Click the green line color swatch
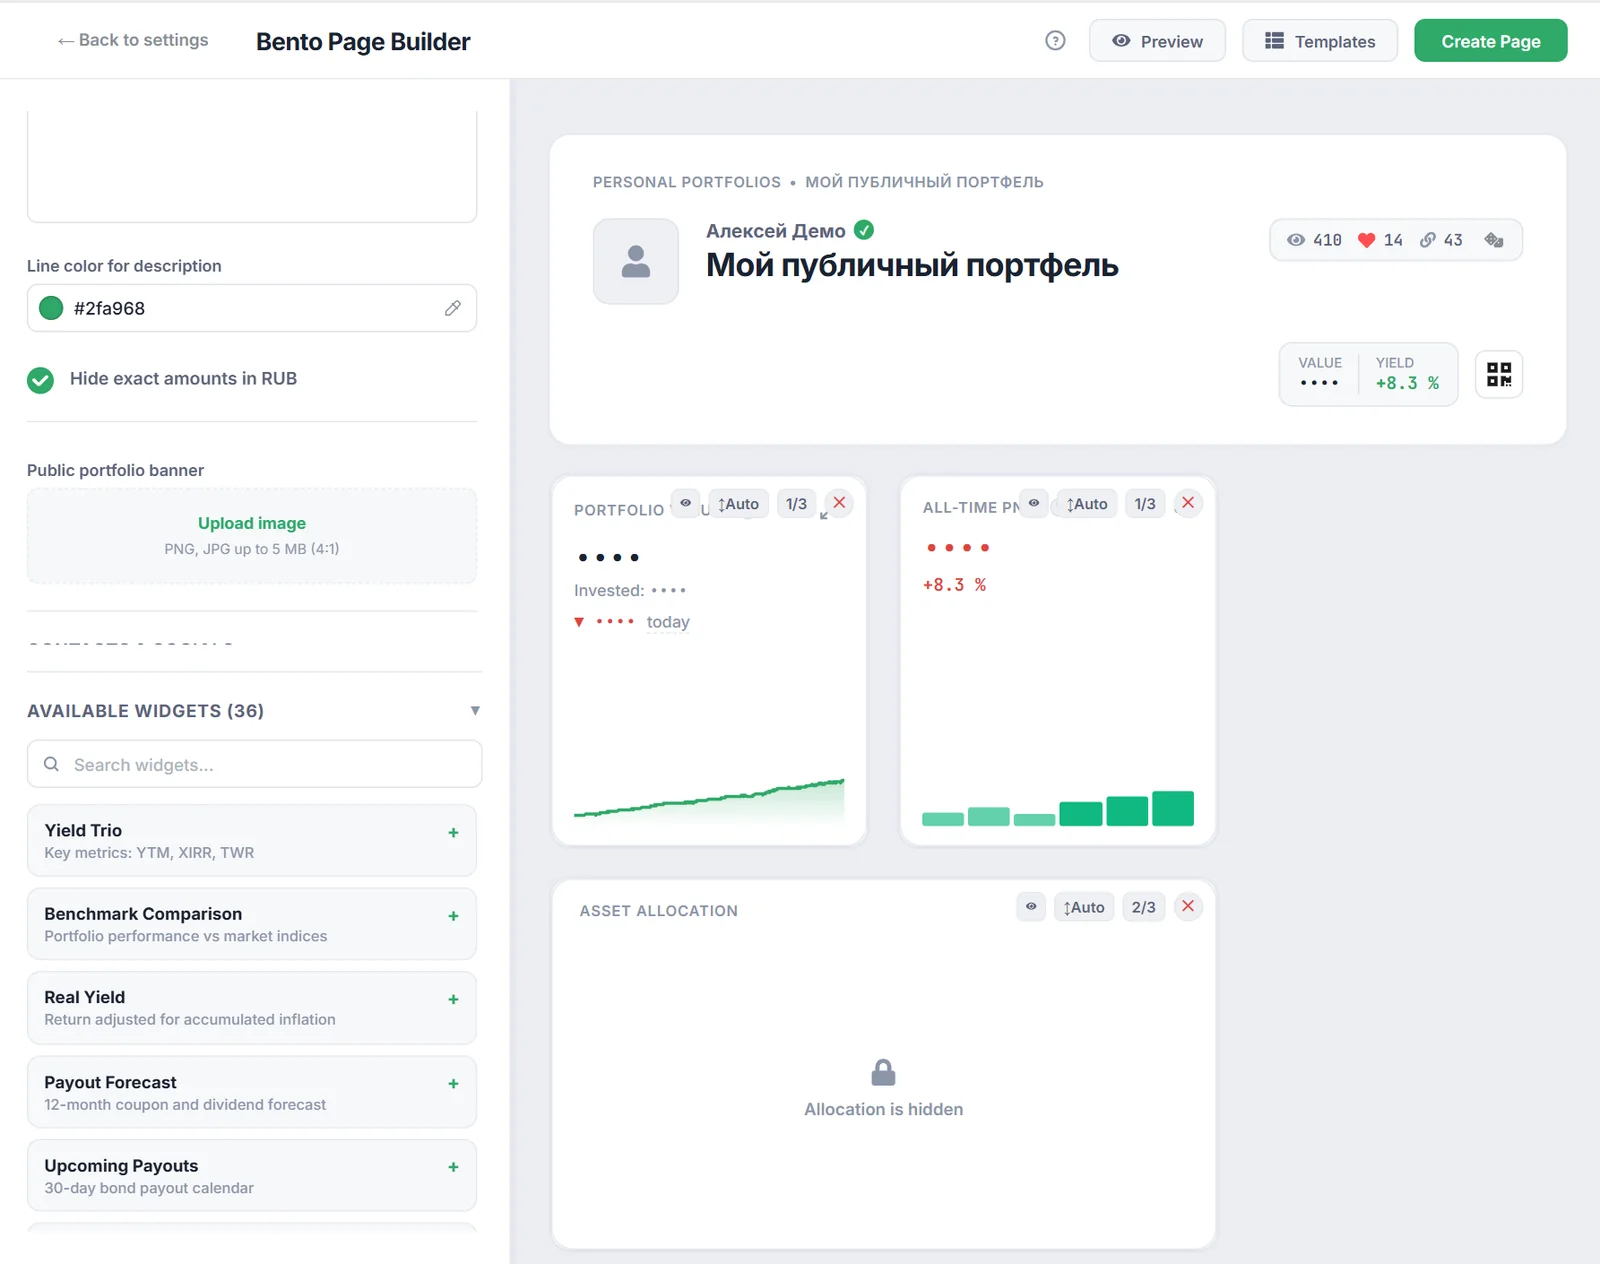Screen dimensions: 1600x1264 point(51,308)
